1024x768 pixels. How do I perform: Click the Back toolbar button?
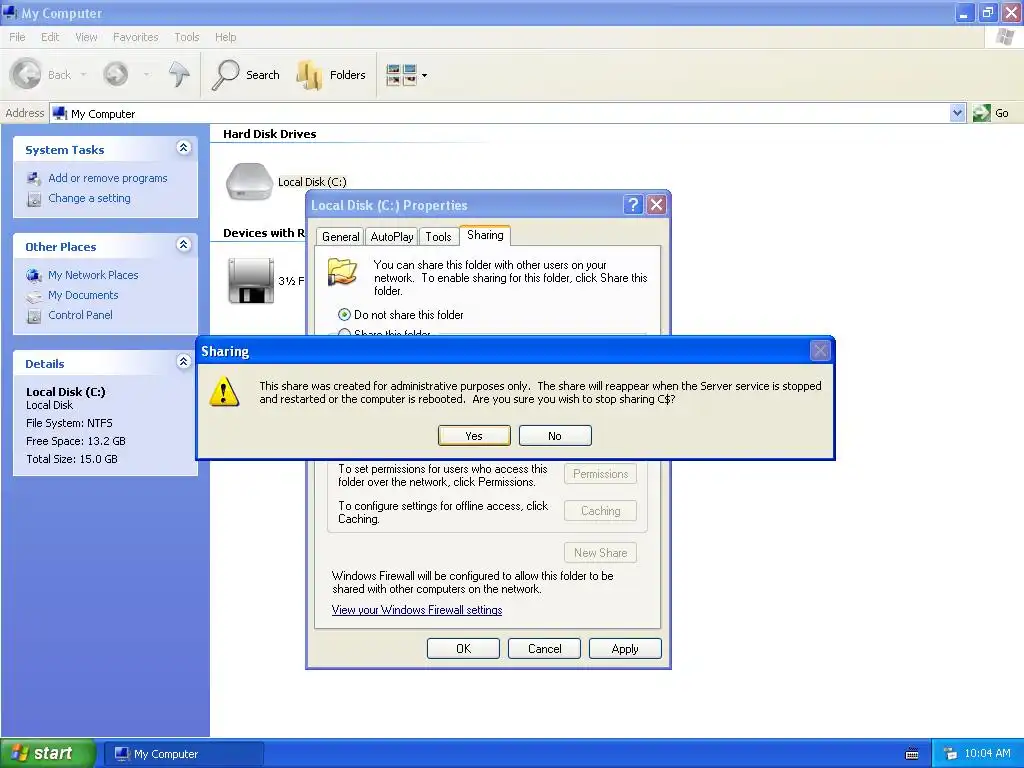(40, 74)
